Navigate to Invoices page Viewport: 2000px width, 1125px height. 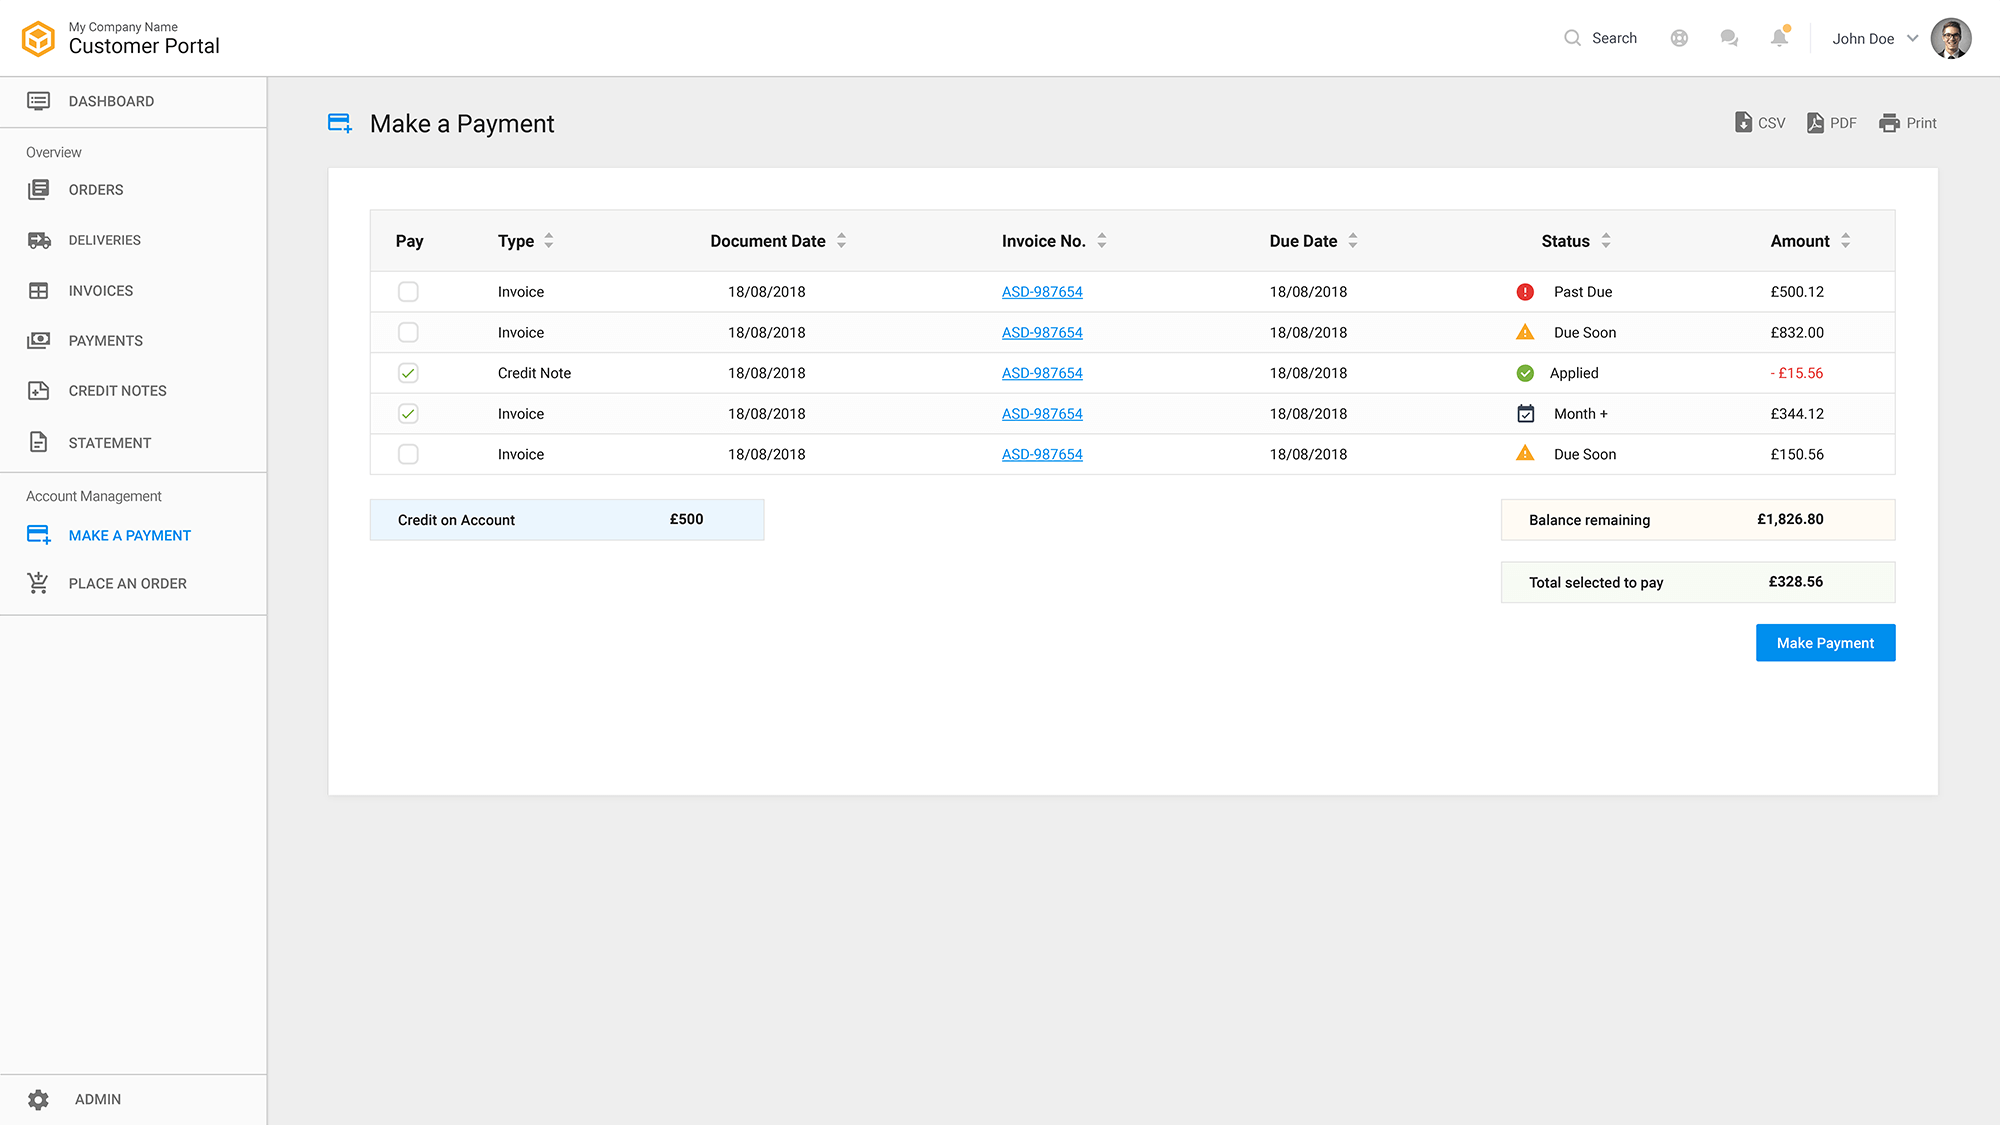[101, 291]
